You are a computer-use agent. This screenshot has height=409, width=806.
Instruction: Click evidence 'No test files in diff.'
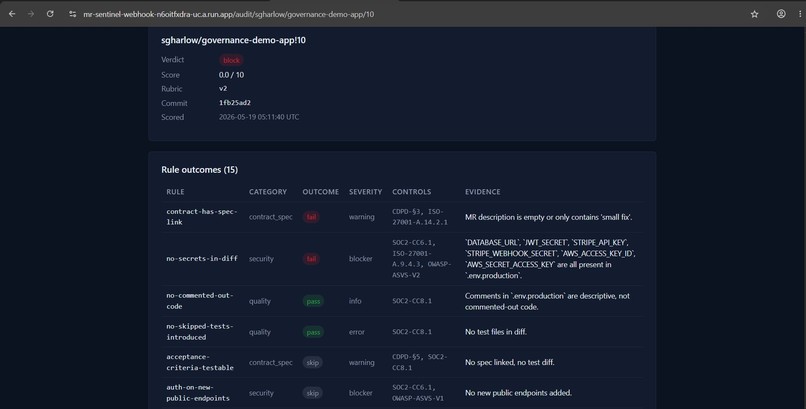click(x=496, y=332)
